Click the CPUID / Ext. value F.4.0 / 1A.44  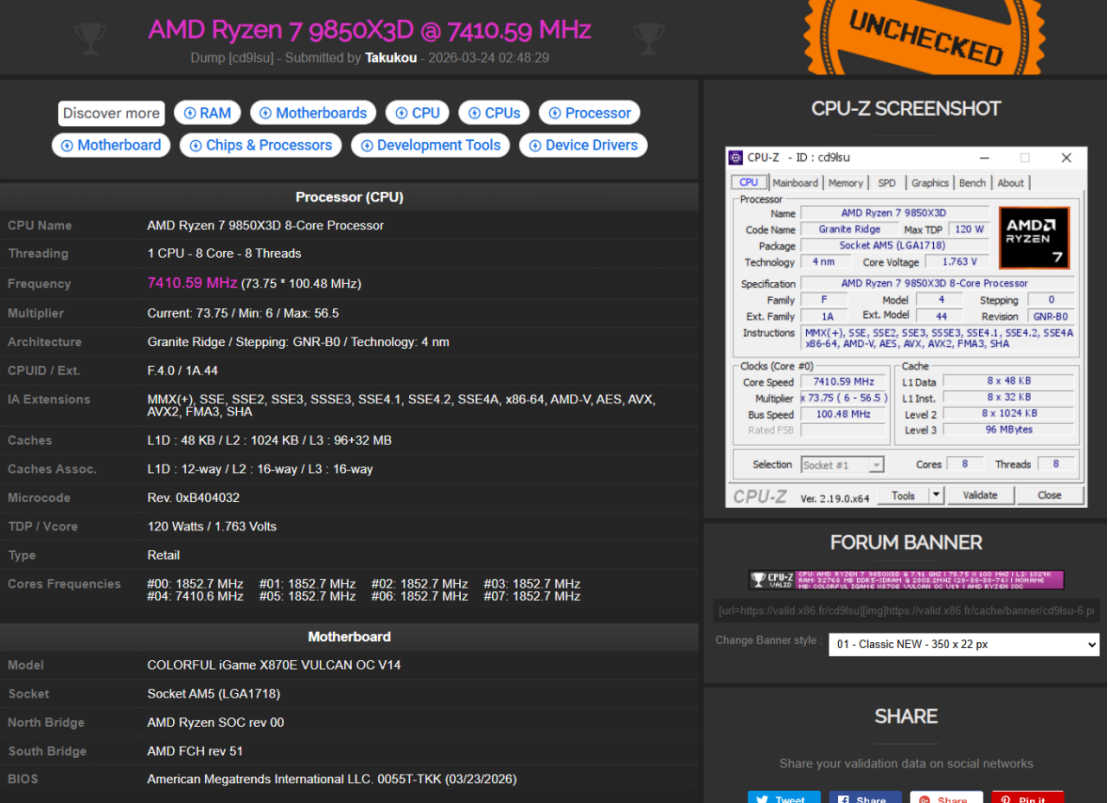(182, 370)
